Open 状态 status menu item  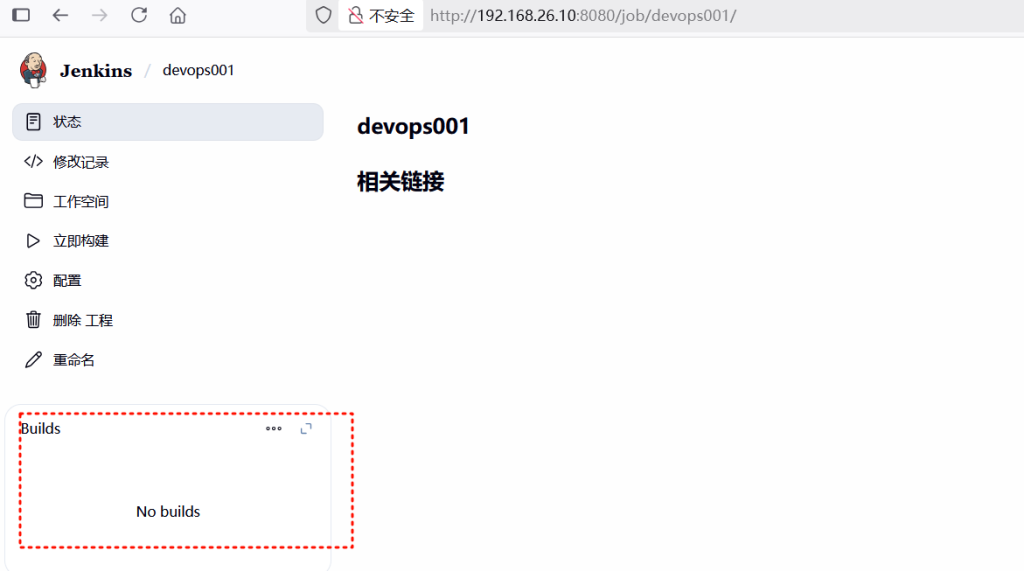[68, 122]
